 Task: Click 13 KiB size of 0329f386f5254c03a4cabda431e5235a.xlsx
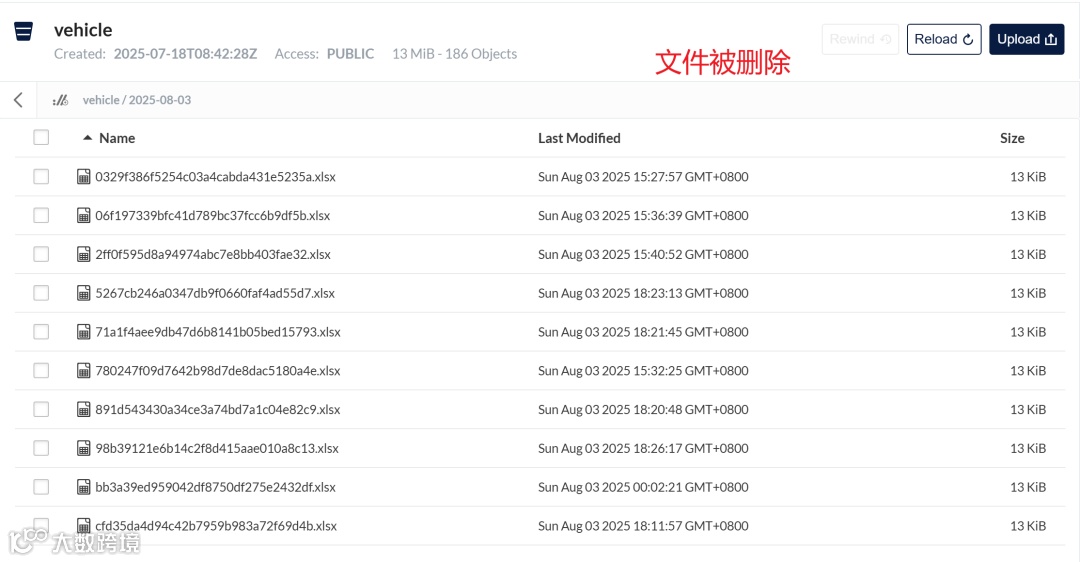[x=1028, y=177]
